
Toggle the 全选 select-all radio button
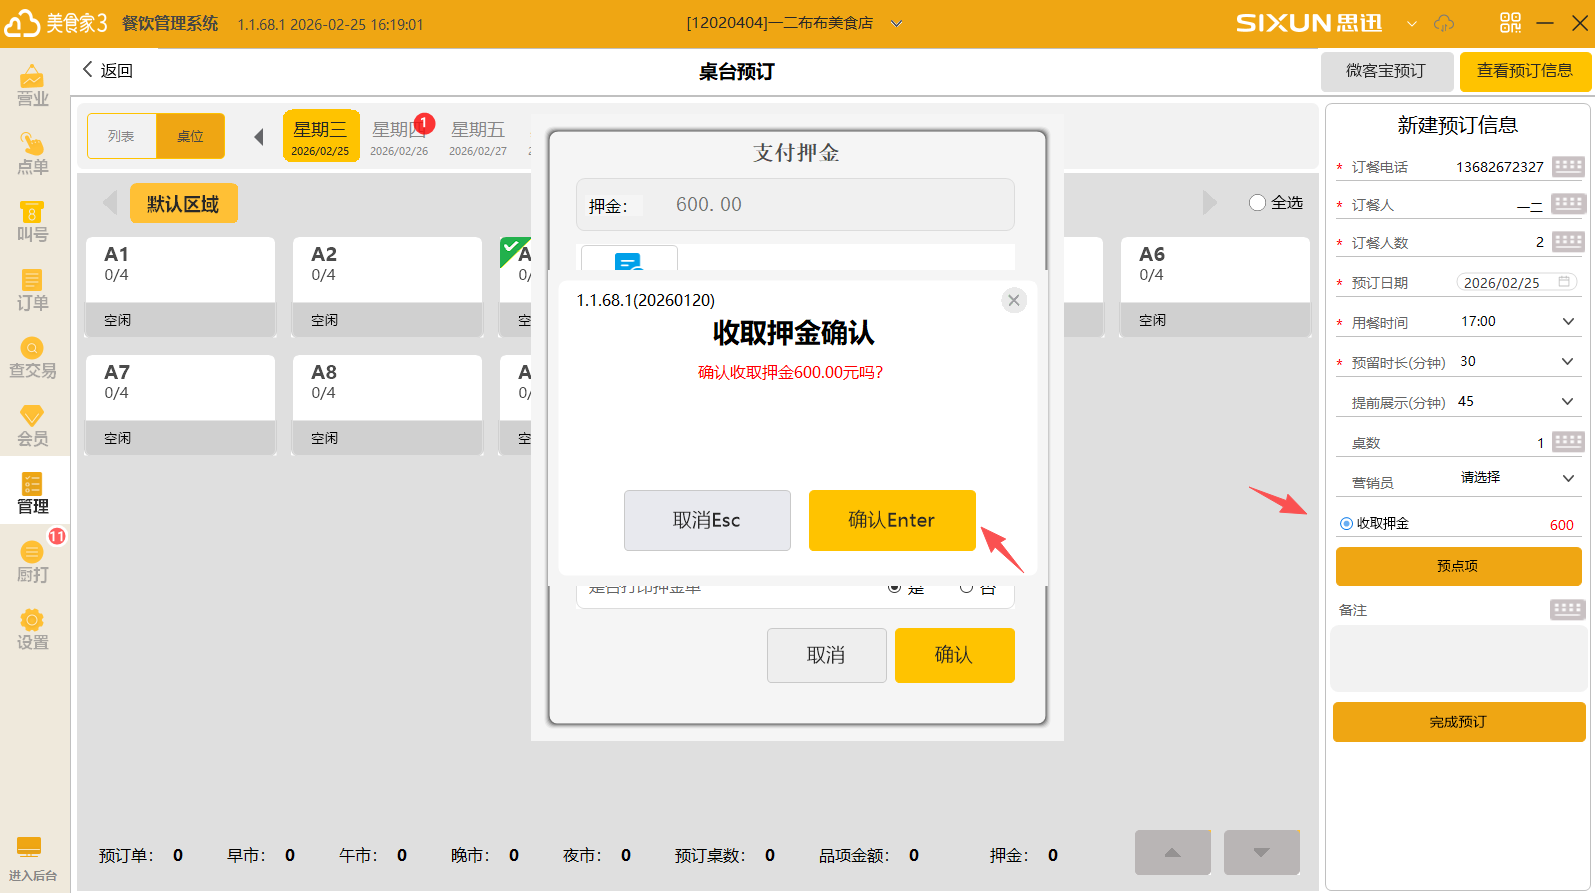pyautogui.click(x=1258, y=203)
